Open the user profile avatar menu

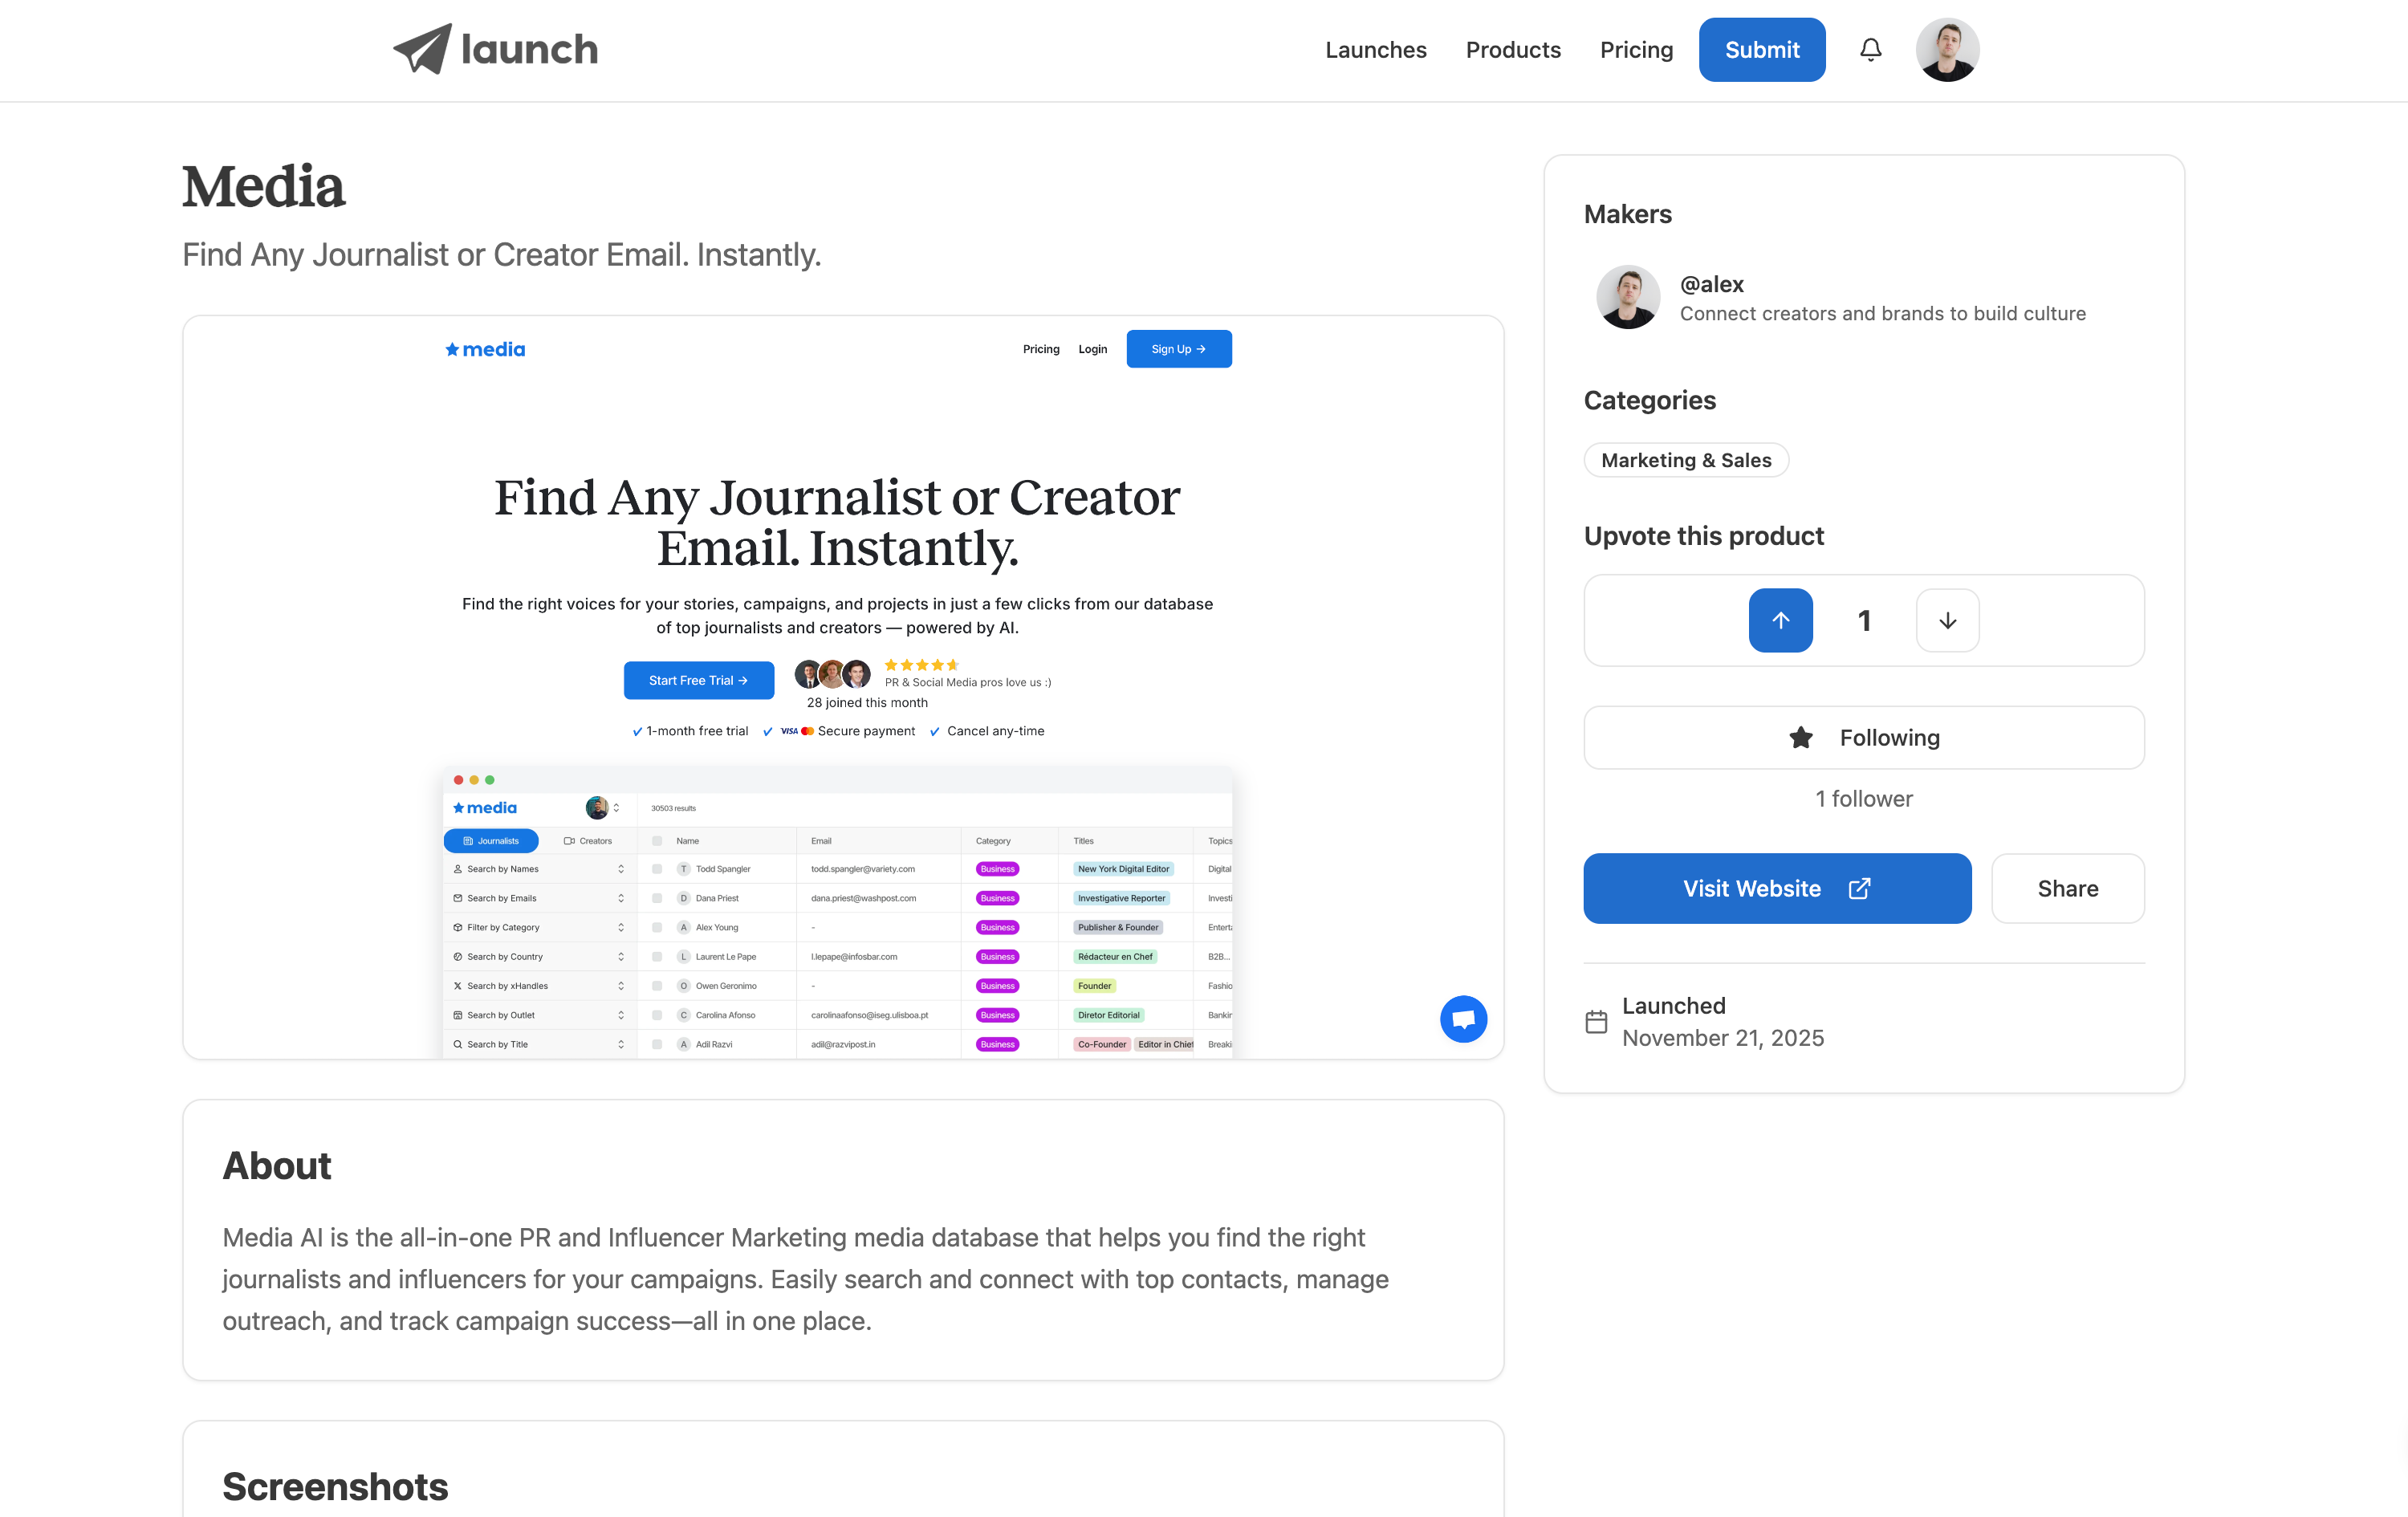point(1946,50)
